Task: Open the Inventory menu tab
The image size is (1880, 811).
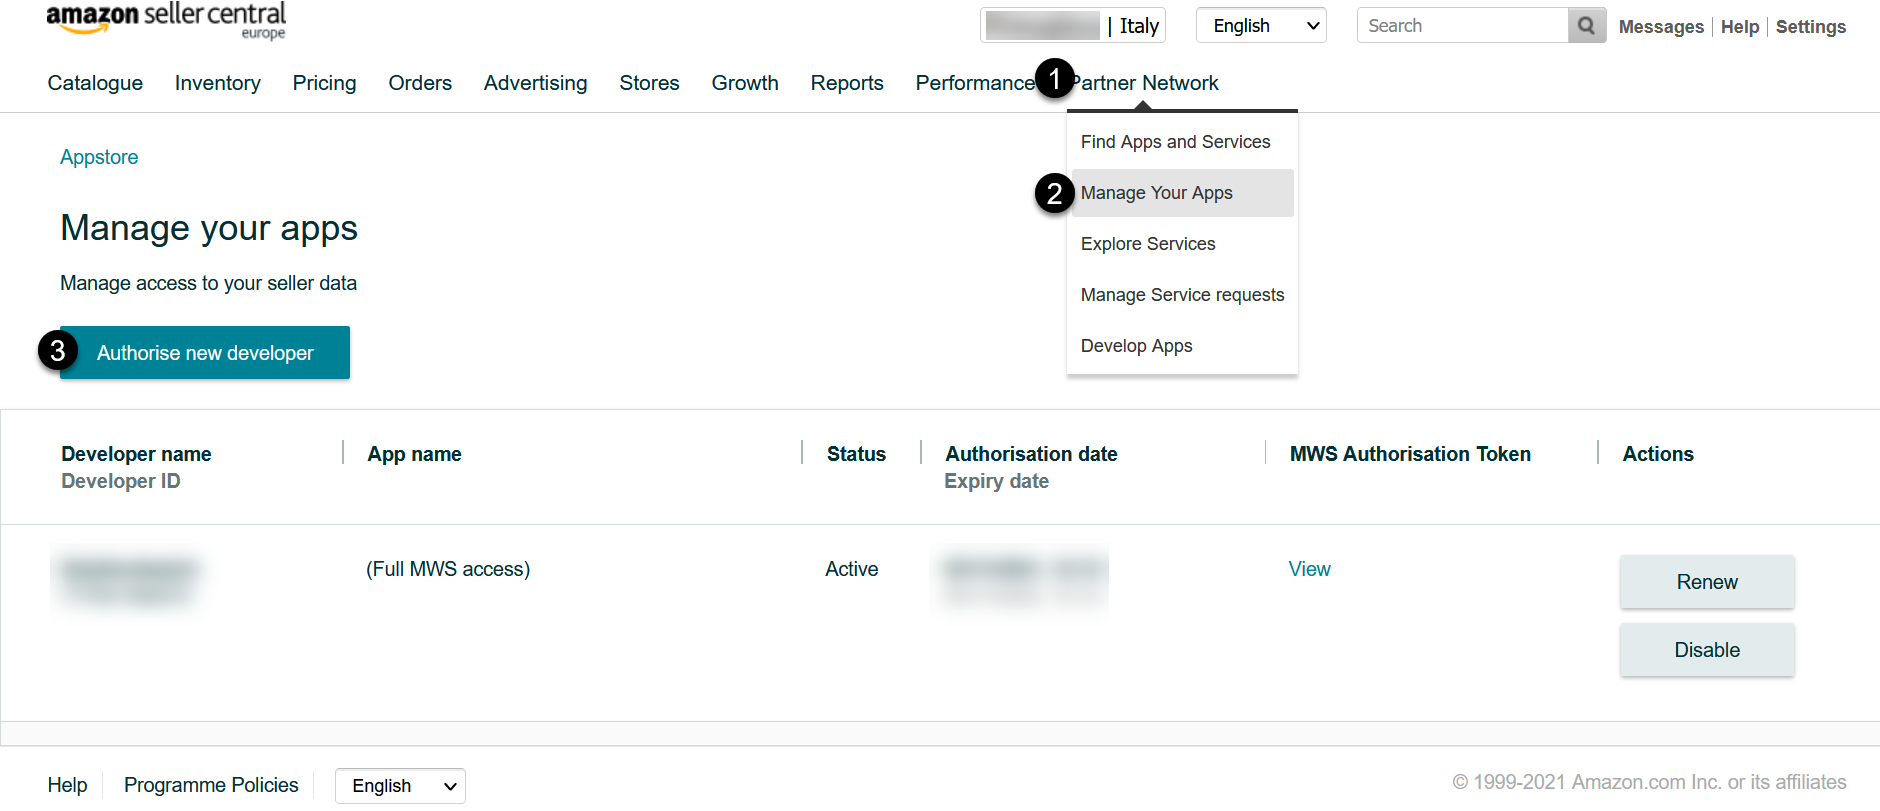Action: [217, 83]
